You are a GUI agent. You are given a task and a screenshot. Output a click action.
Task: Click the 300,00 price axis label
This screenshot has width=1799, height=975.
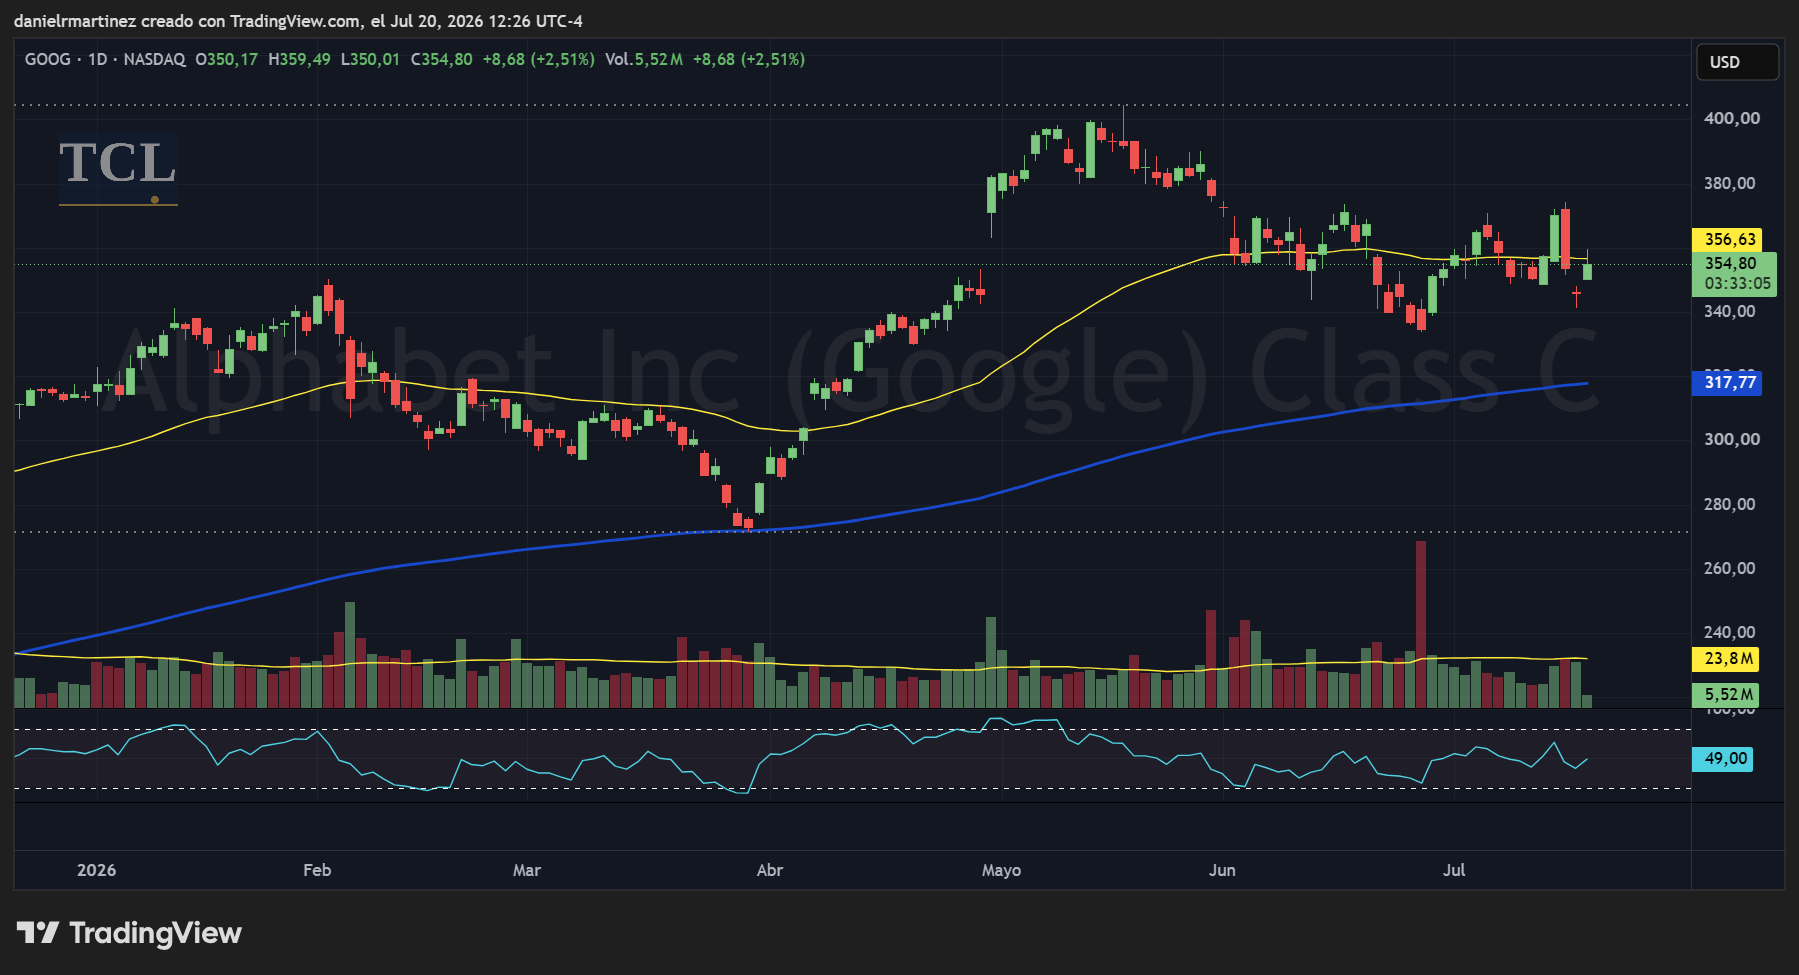point(1732,439)
